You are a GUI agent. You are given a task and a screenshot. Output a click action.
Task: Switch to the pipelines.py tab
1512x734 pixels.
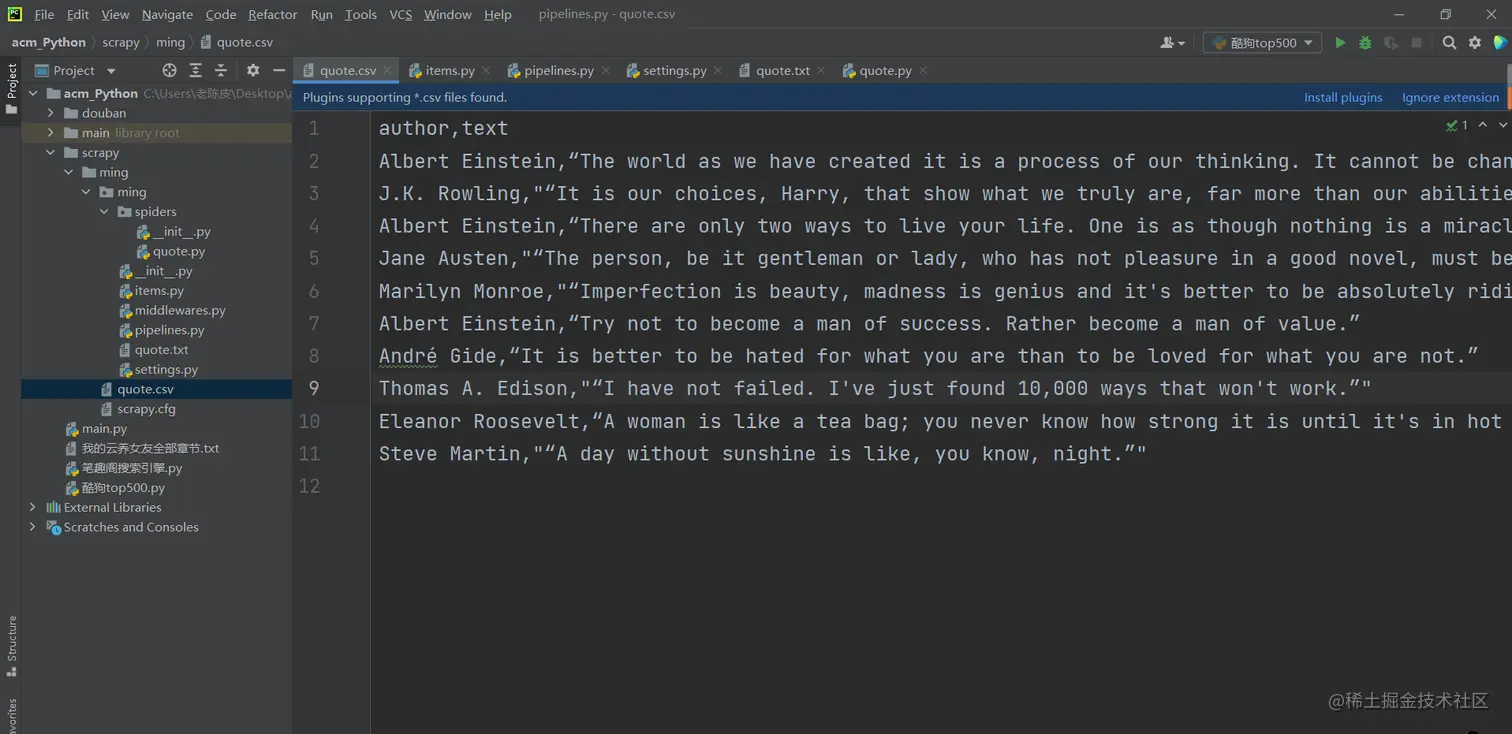click(559, 70)
